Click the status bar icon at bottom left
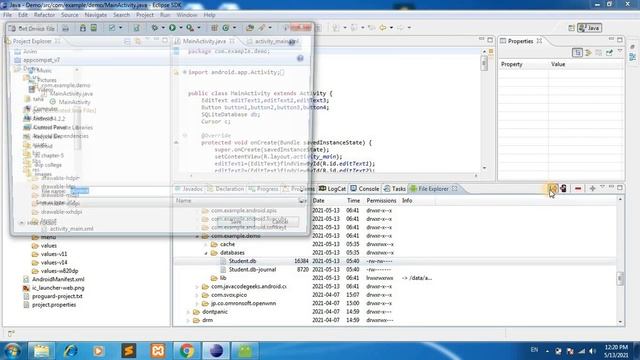640x360 pixels. pos(11,333)
